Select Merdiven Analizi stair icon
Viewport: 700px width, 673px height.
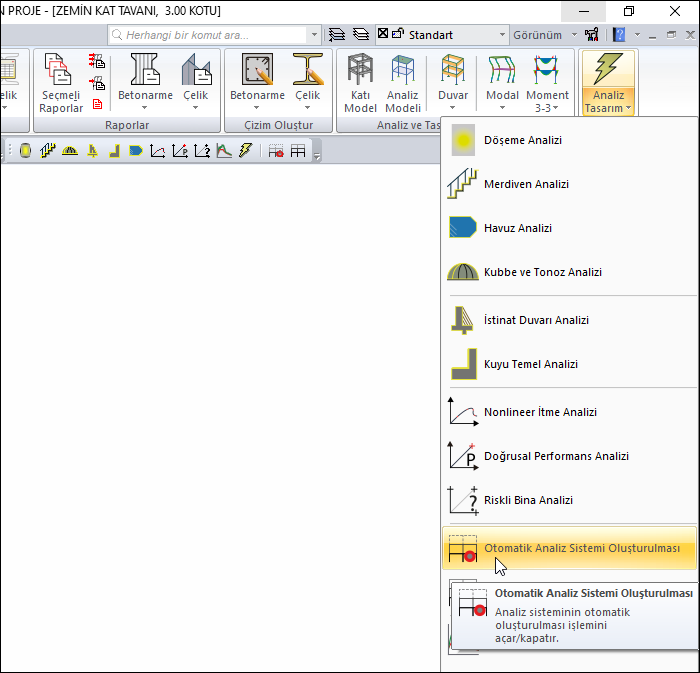tap(463, 184)
